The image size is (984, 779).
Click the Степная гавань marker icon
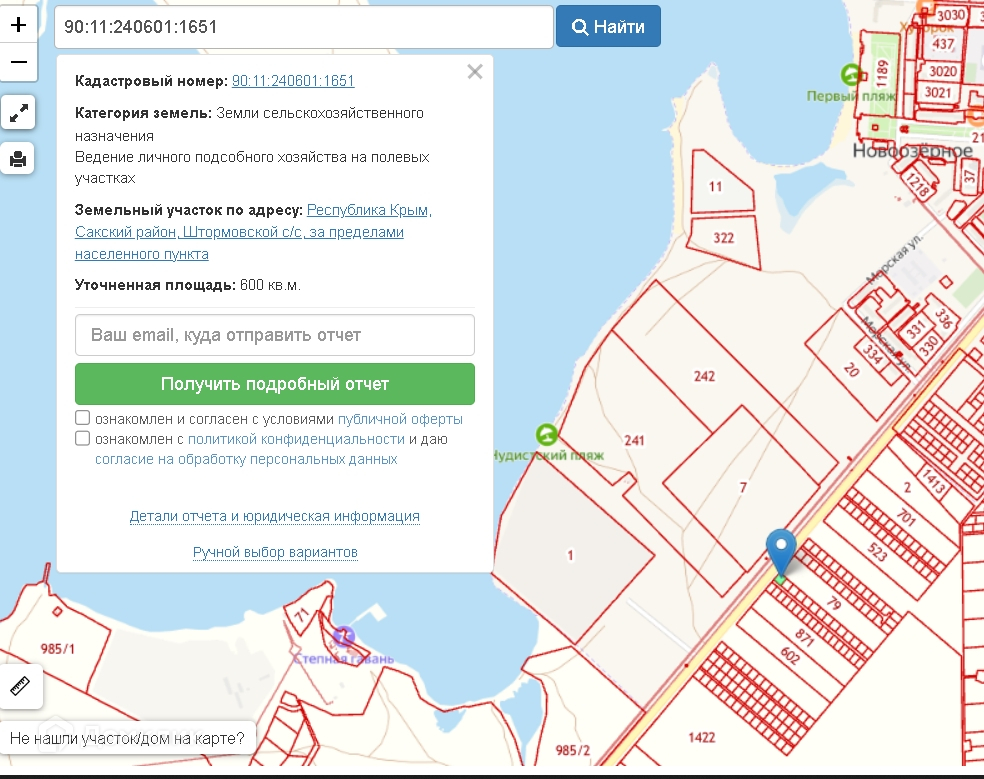[343, 637]
